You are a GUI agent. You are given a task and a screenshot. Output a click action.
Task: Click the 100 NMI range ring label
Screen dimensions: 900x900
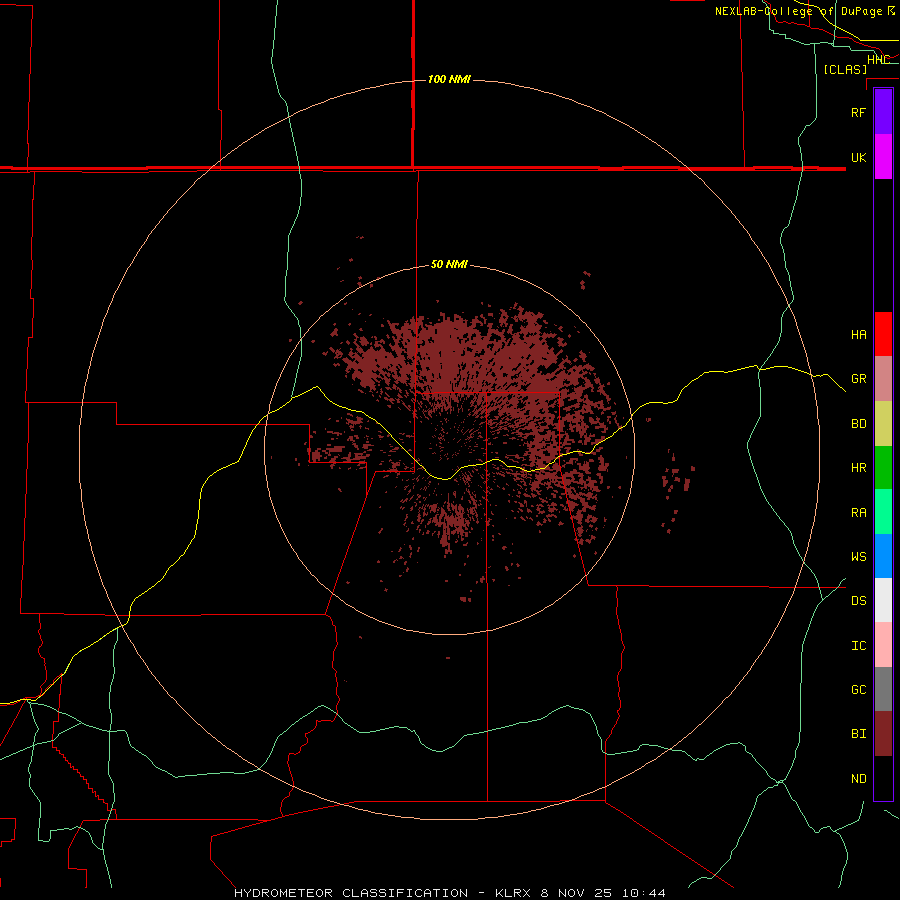coord(449,79)
